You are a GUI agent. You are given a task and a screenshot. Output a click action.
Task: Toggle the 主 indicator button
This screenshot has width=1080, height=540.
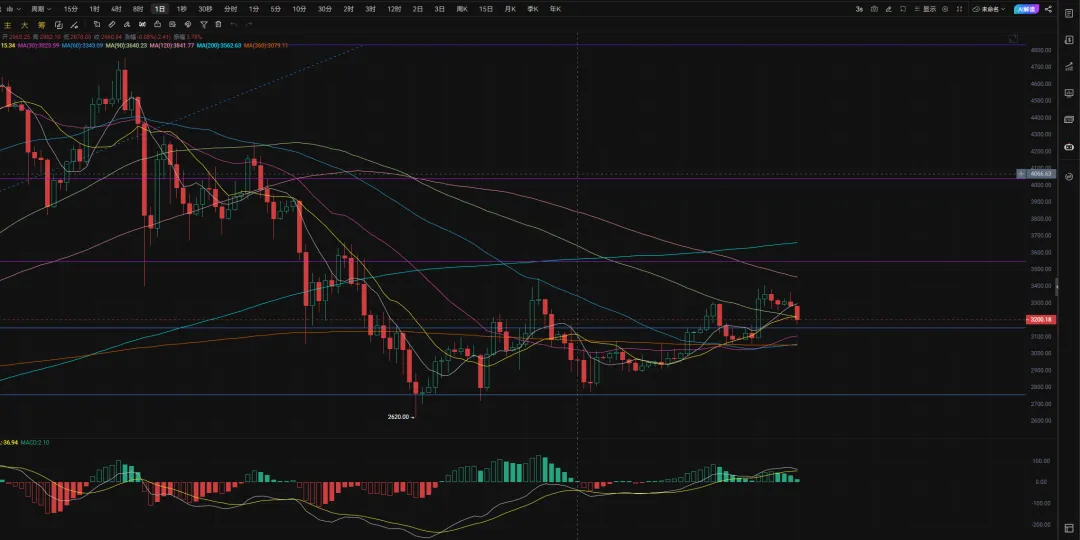8,23
